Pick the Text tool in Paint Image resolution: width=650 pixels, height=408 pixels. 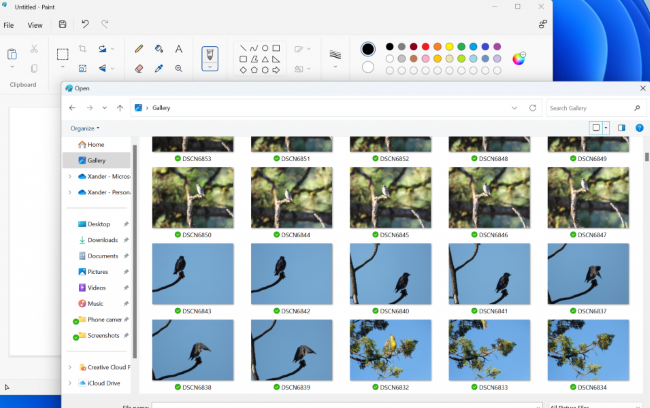[x=178, y=48]
